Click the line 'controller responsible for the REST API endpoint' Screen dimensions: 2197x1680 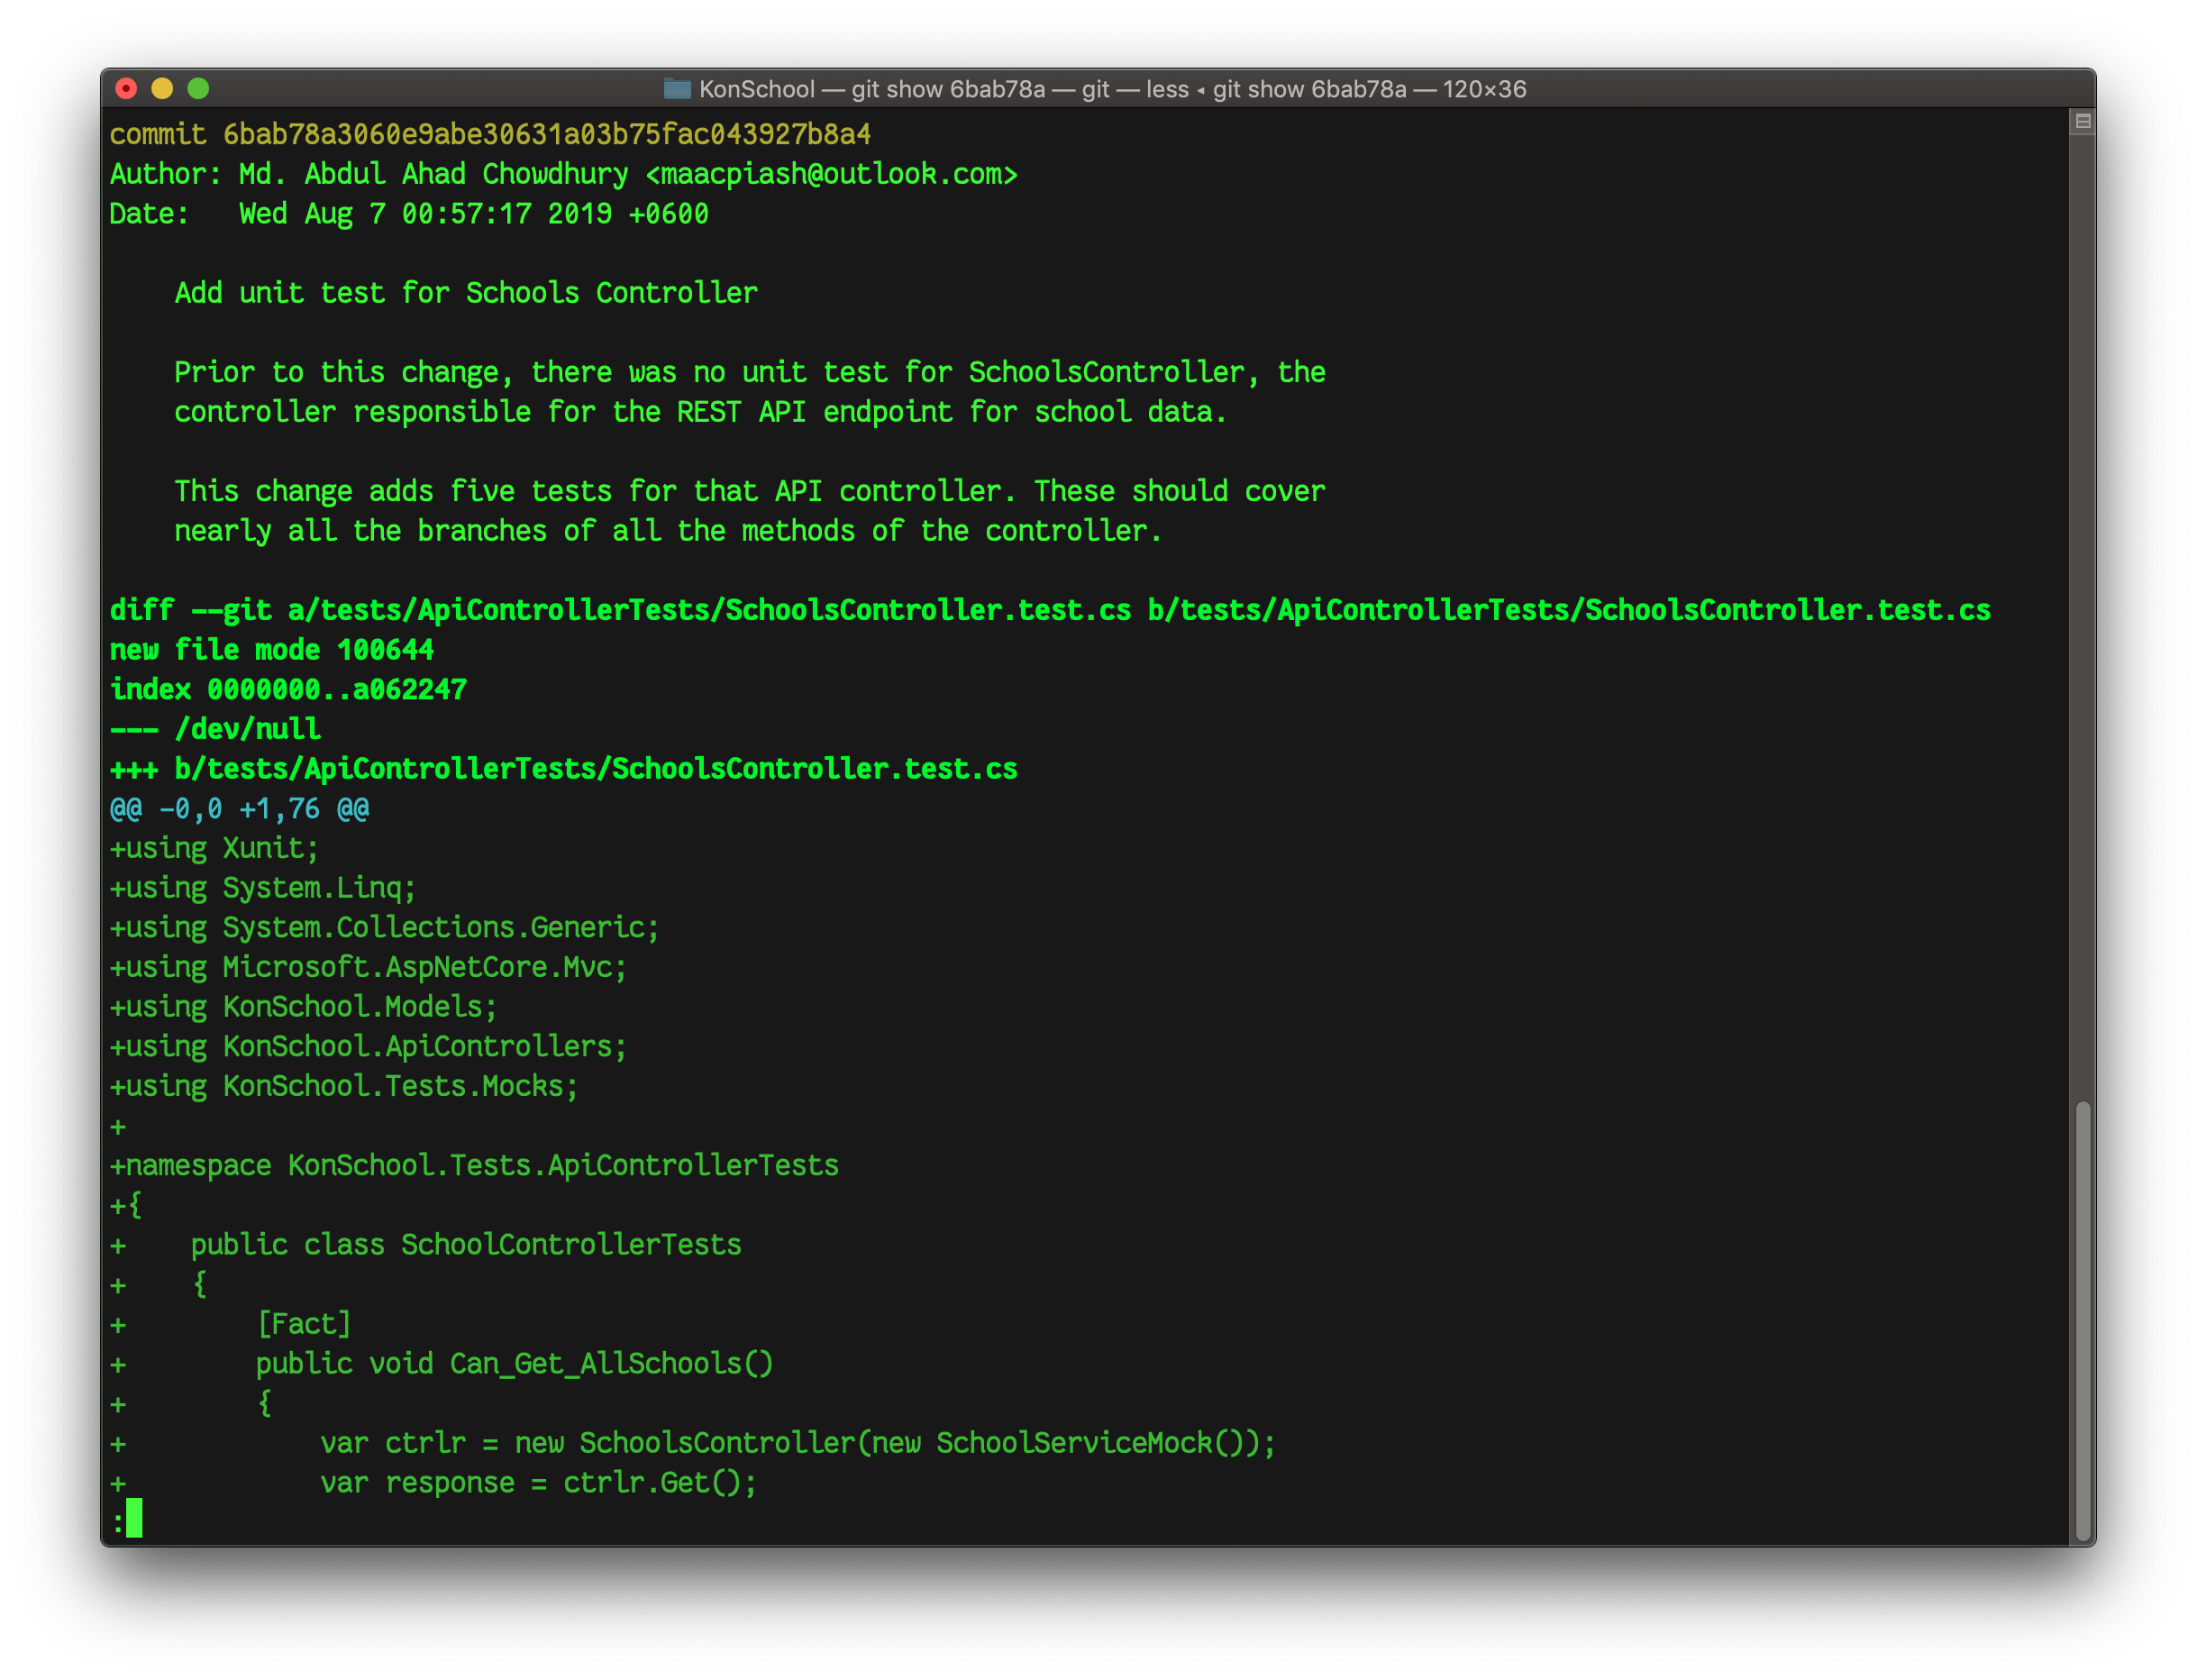pyautogui.click(x=700, y=412)
